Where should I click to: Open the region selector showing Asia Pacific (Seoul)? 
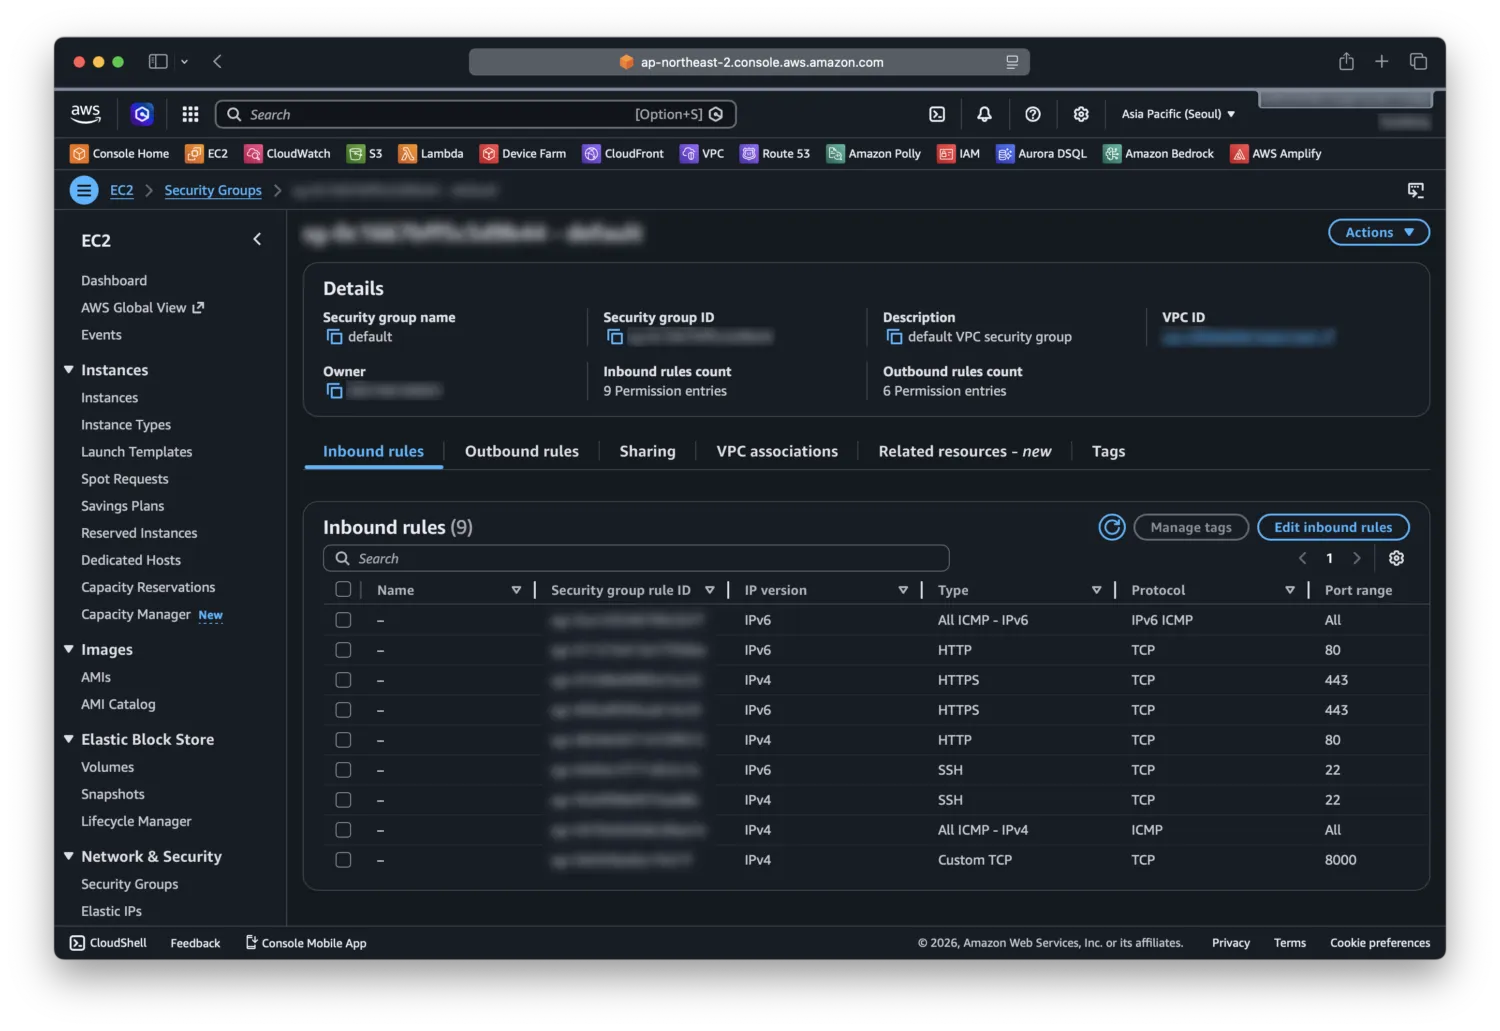pyautogui.click(x=1177, y=114)
